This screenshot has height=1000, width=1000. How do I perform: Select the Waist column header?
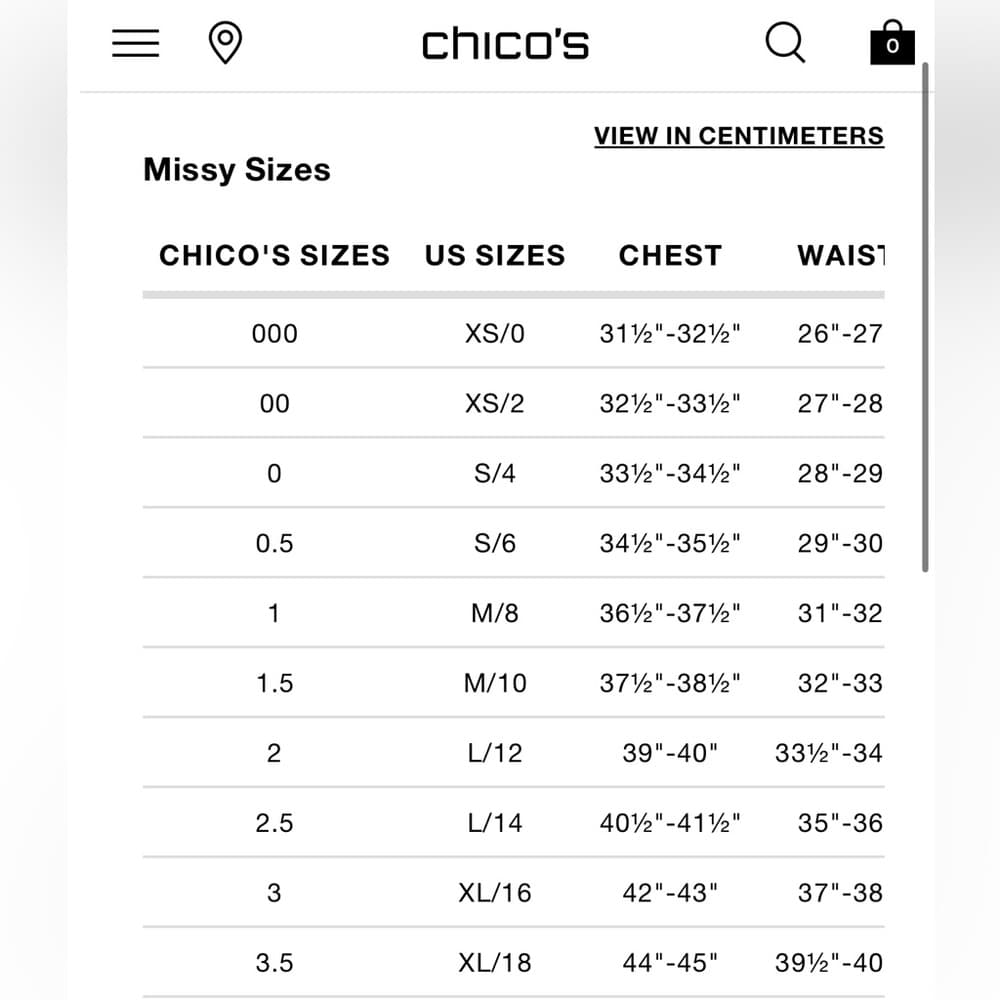click(x=841, y=255)
